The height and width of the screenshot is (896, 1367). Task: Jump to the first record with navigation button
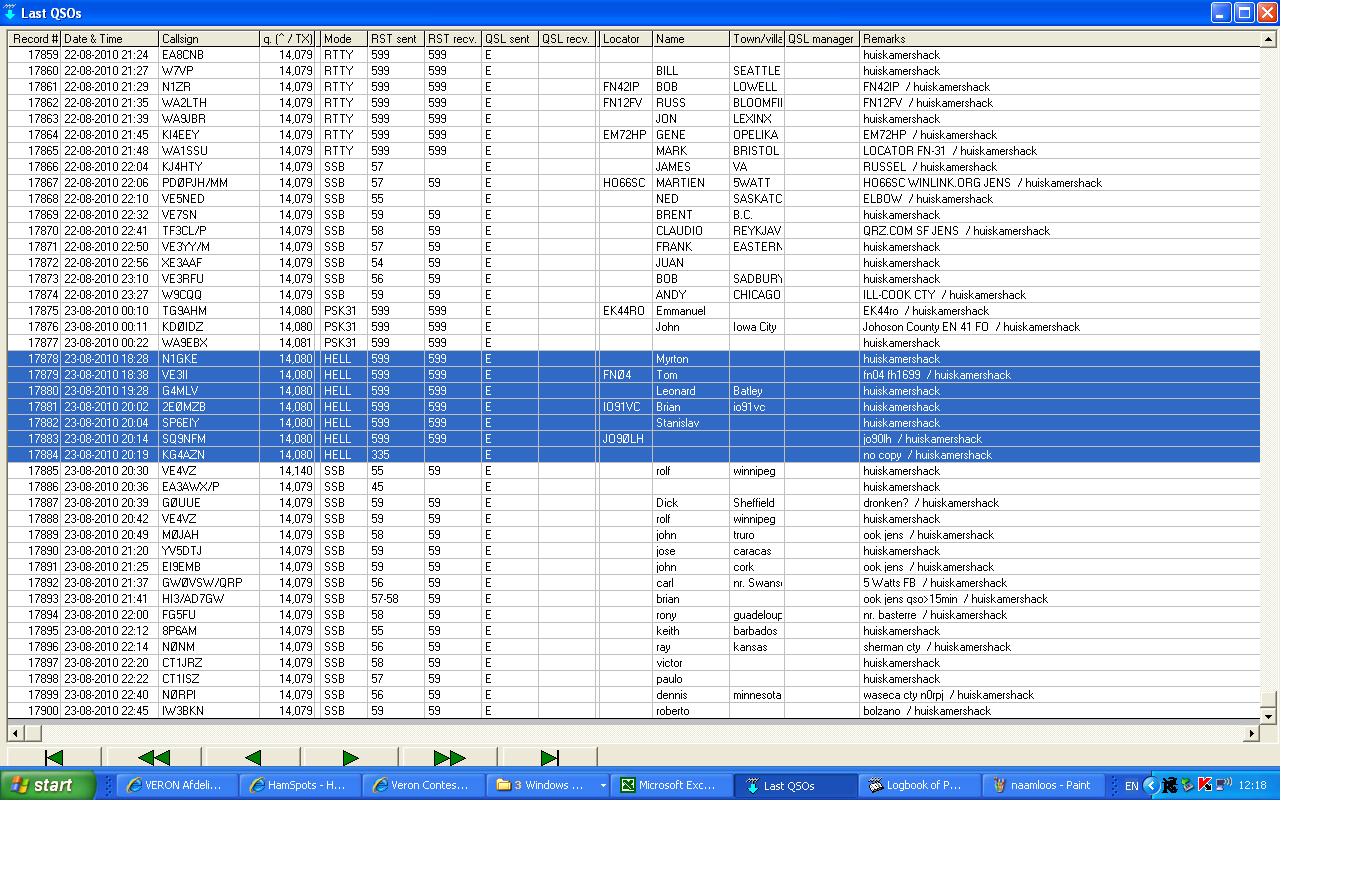pos(54,758)
